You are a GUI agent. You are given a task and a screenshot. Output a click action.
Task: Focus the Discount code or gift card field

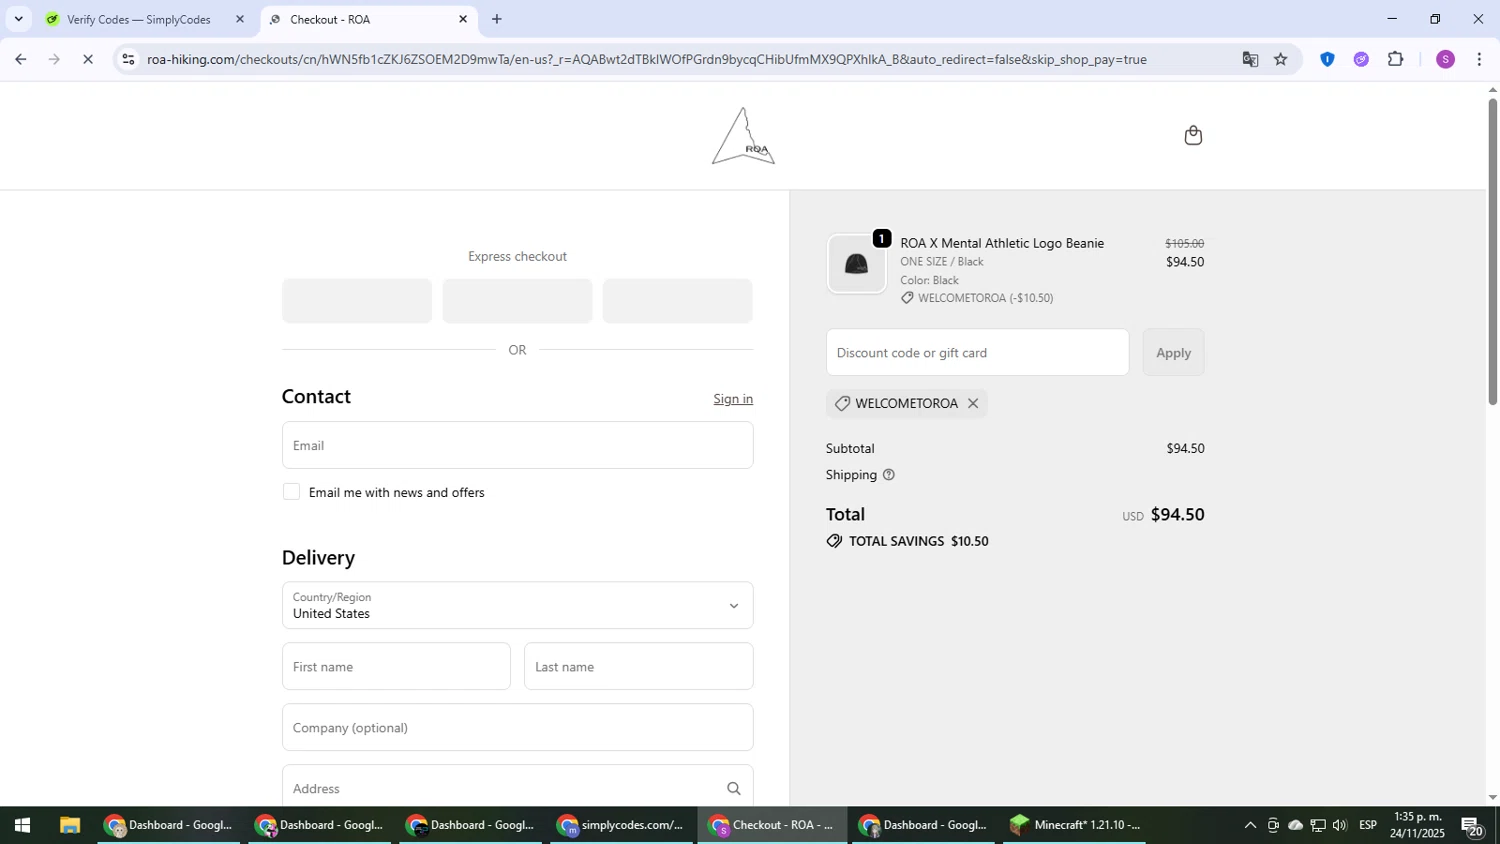click(977, 352)
